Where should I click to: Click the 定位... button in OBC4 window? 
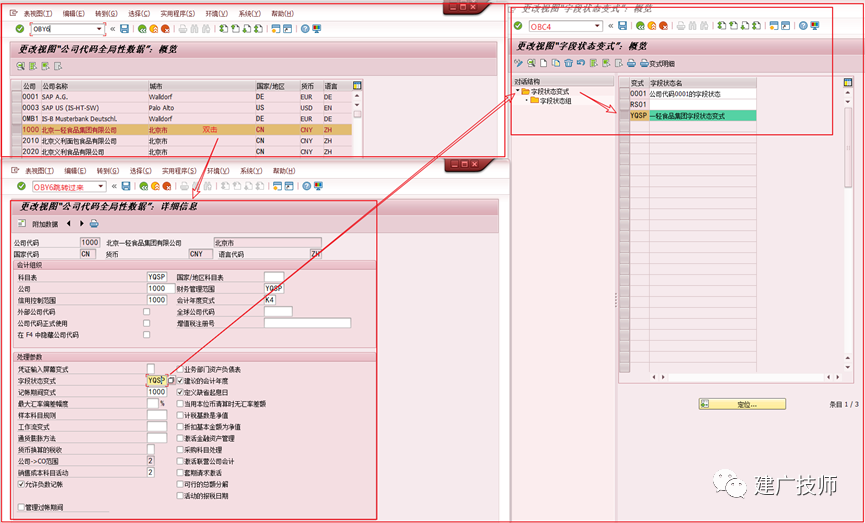(x=742, y=404)
